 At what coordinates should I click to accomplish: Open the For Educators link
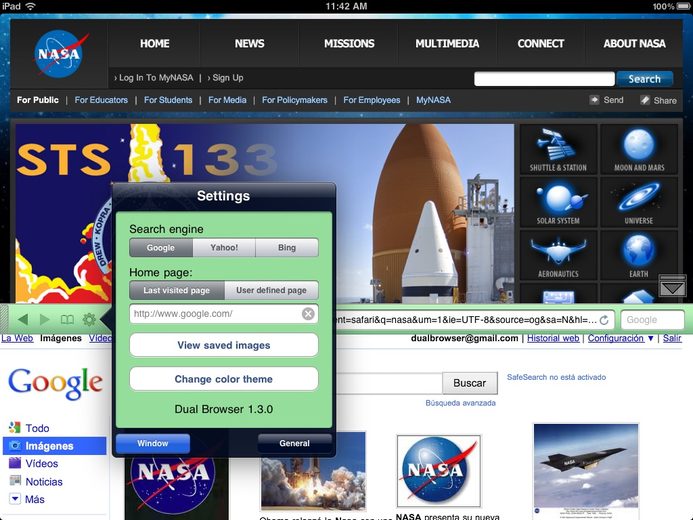click(101, 100)
